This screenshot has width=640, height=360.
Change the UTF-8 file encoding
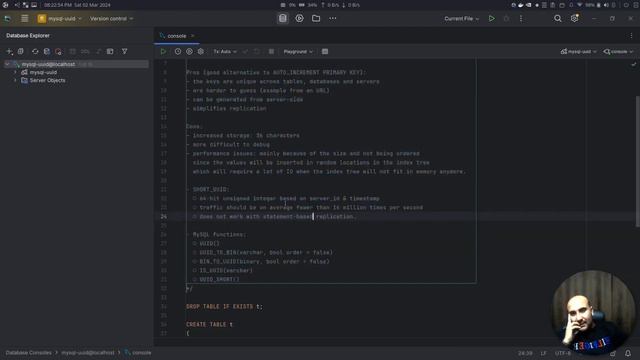click(563, 353)
